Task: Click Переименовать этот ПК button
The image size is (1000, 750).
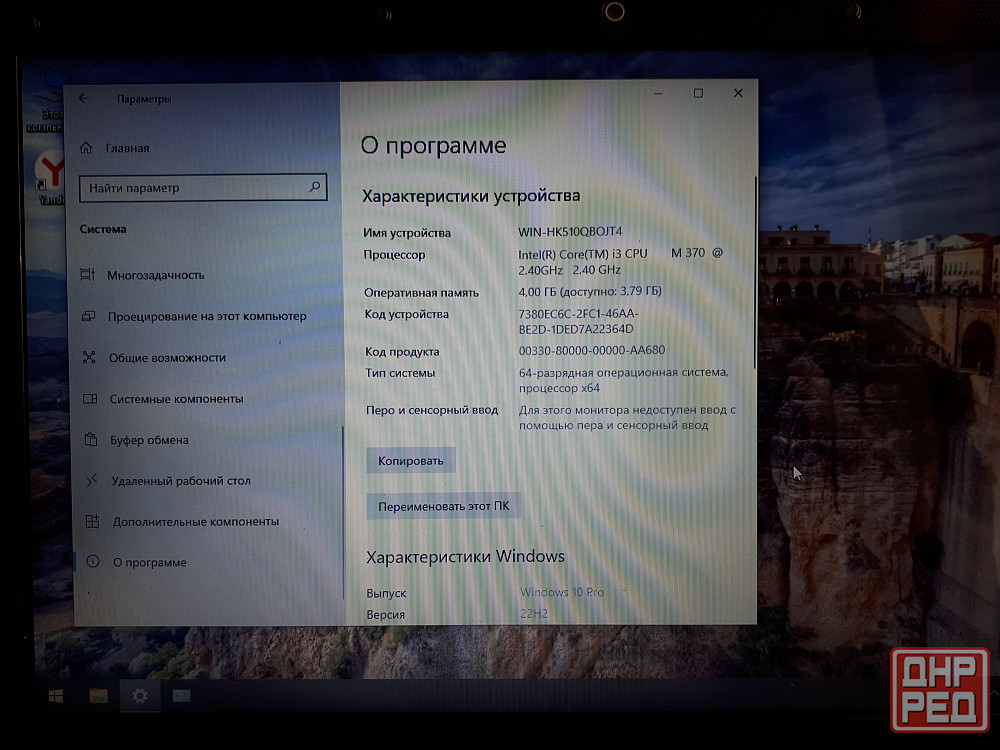Action: pos(443,506)
